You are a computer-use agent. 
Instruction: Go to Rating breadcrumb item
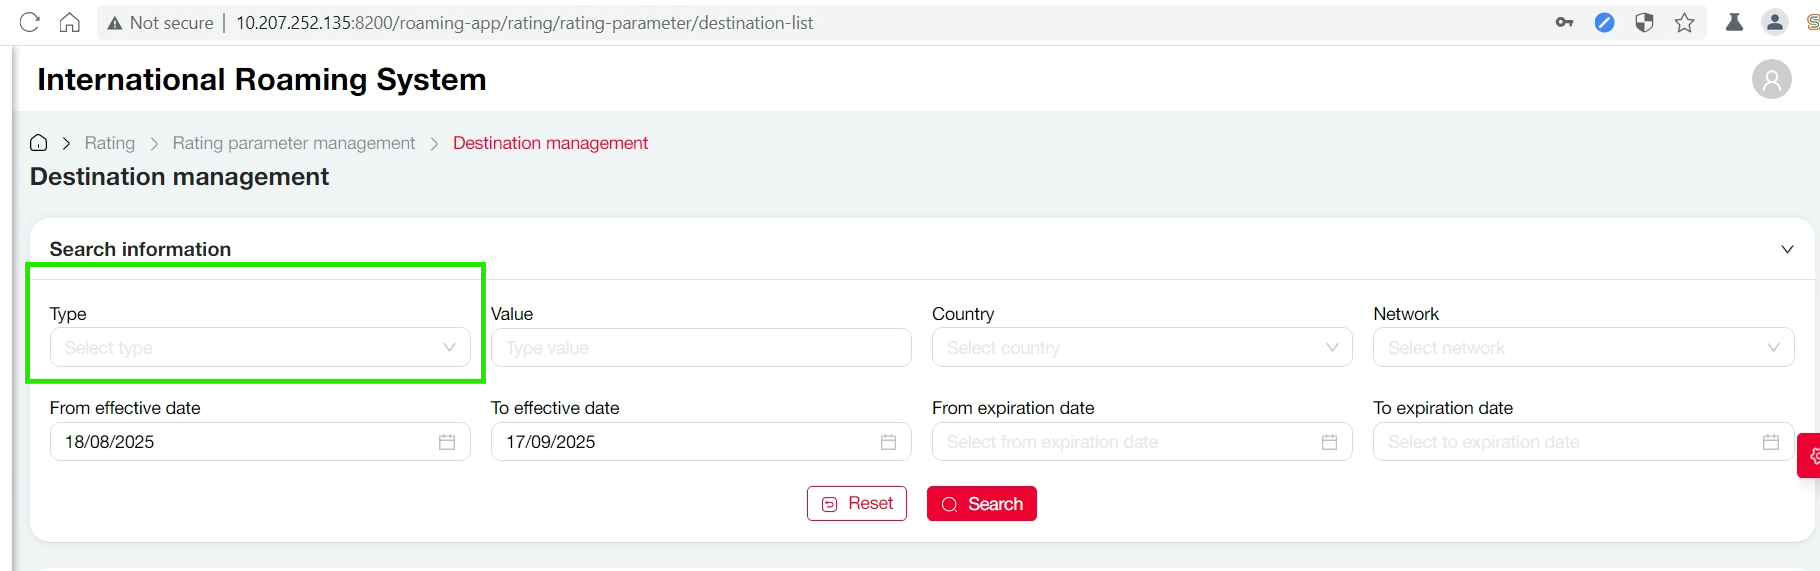tap(109, 143)
